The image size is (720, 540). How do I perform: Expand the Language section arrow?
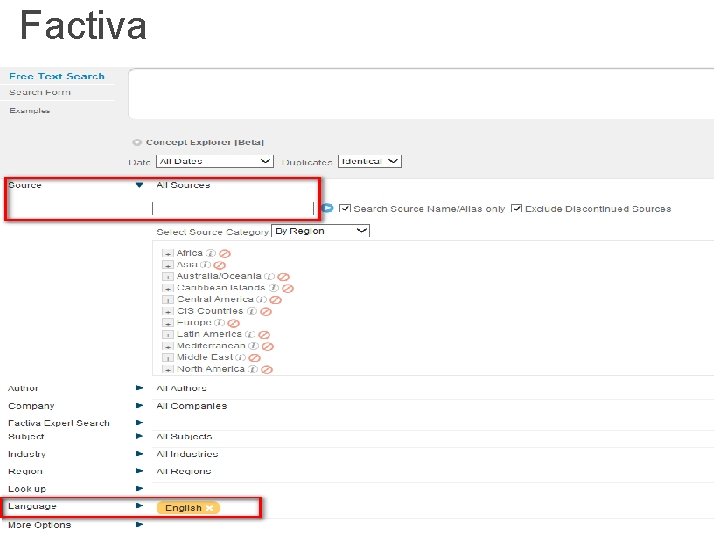pos(140,506)
